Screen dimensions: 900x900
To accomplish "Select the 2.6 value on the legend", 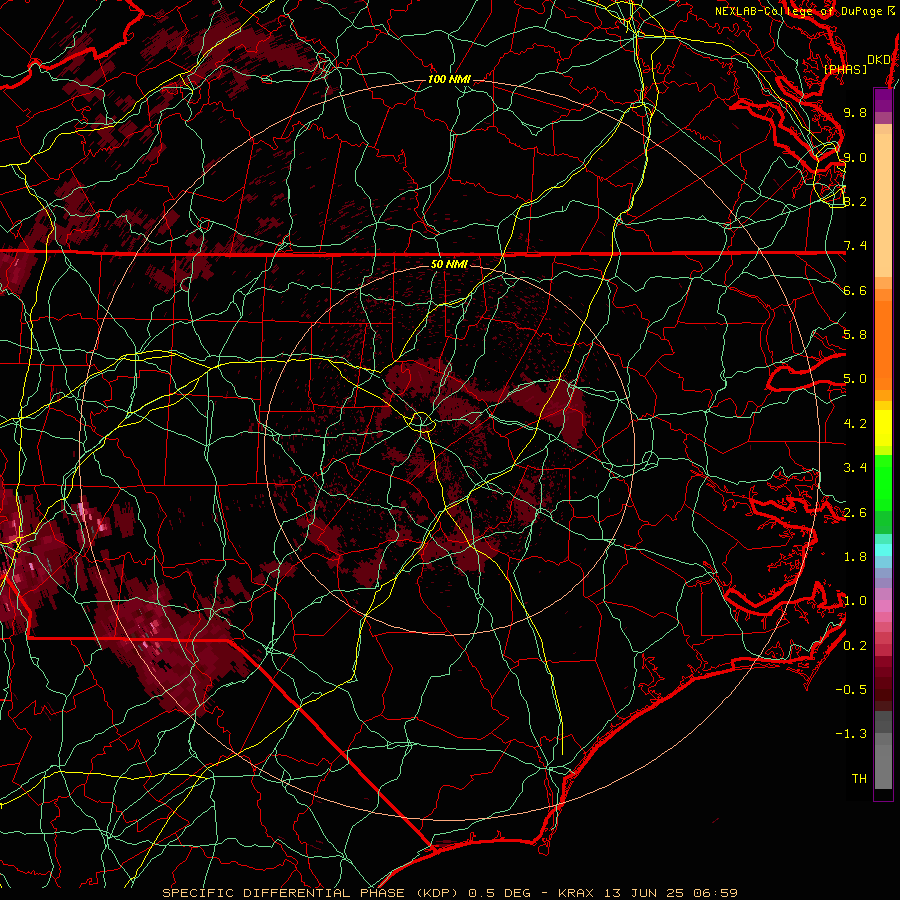I will 855,513.
